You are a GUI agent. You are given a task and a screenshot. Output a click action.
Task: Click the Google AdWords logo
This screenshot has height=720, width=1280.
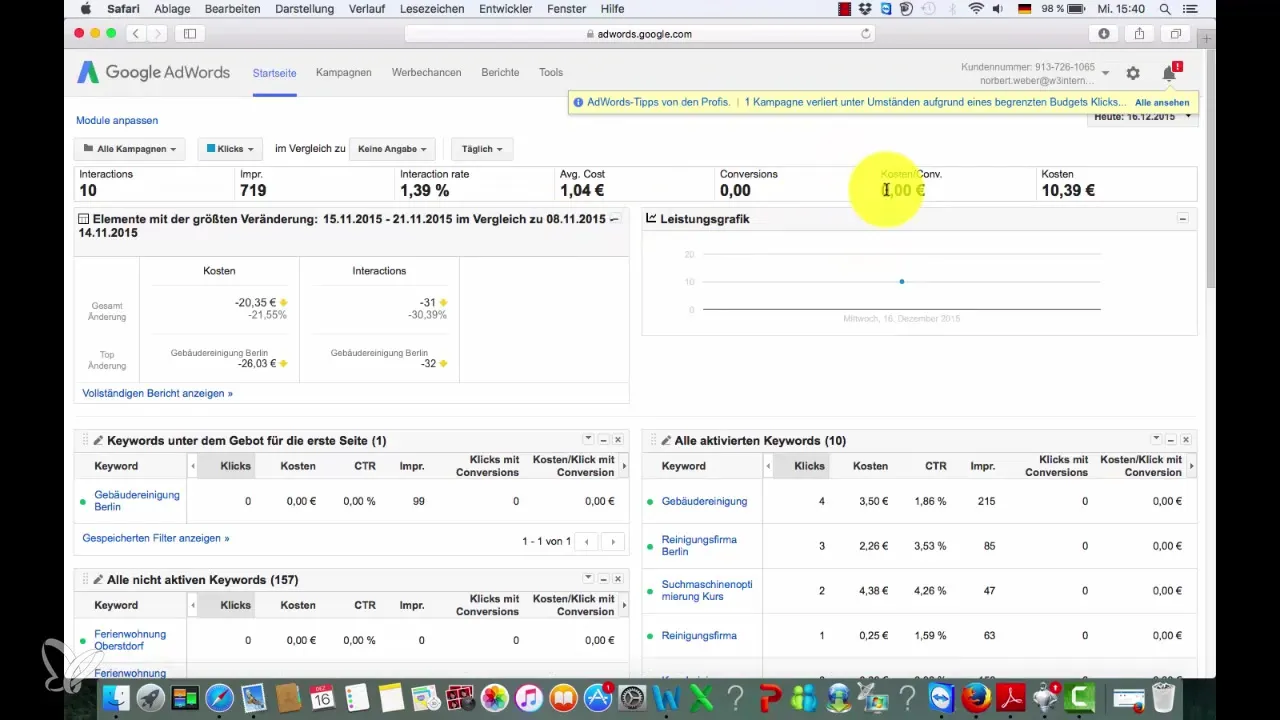pos(154,72)
